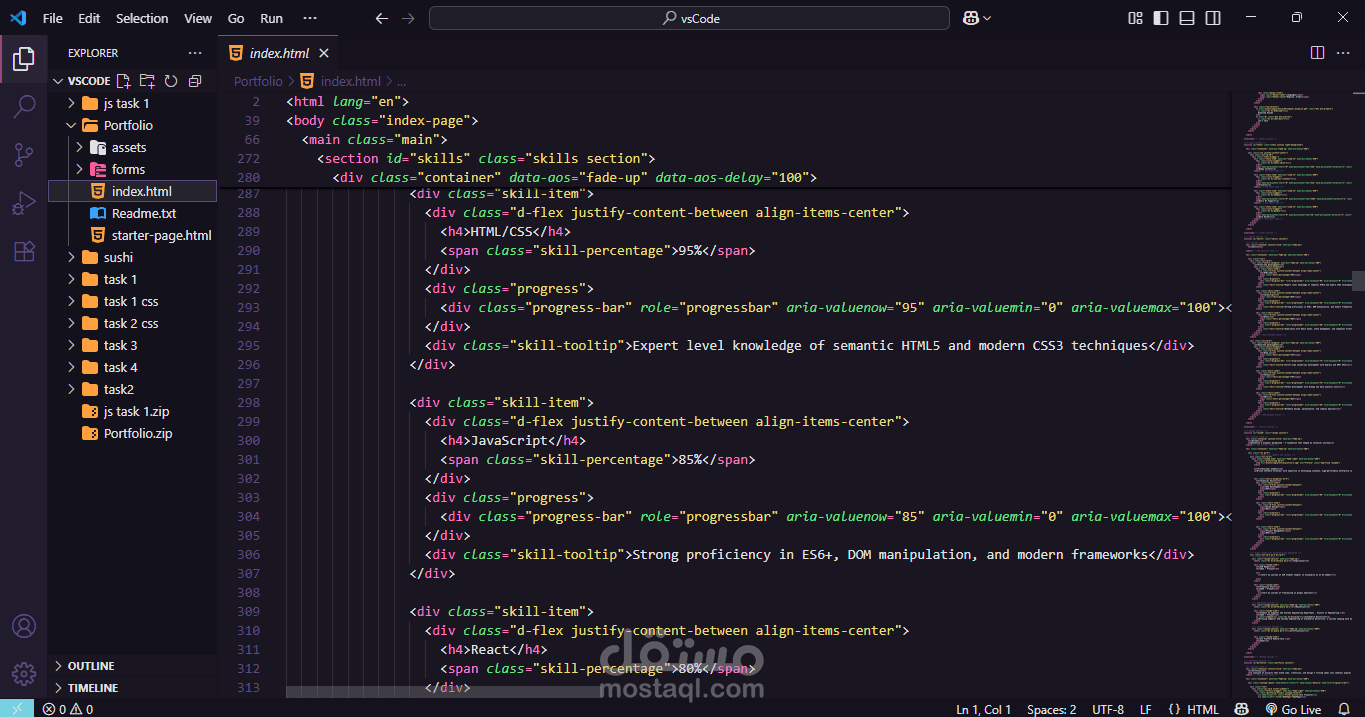The width and height of the screenshot is (1365, 717).
Task: Click the New Folder icon in Explorer
Action: coord(147,81)
